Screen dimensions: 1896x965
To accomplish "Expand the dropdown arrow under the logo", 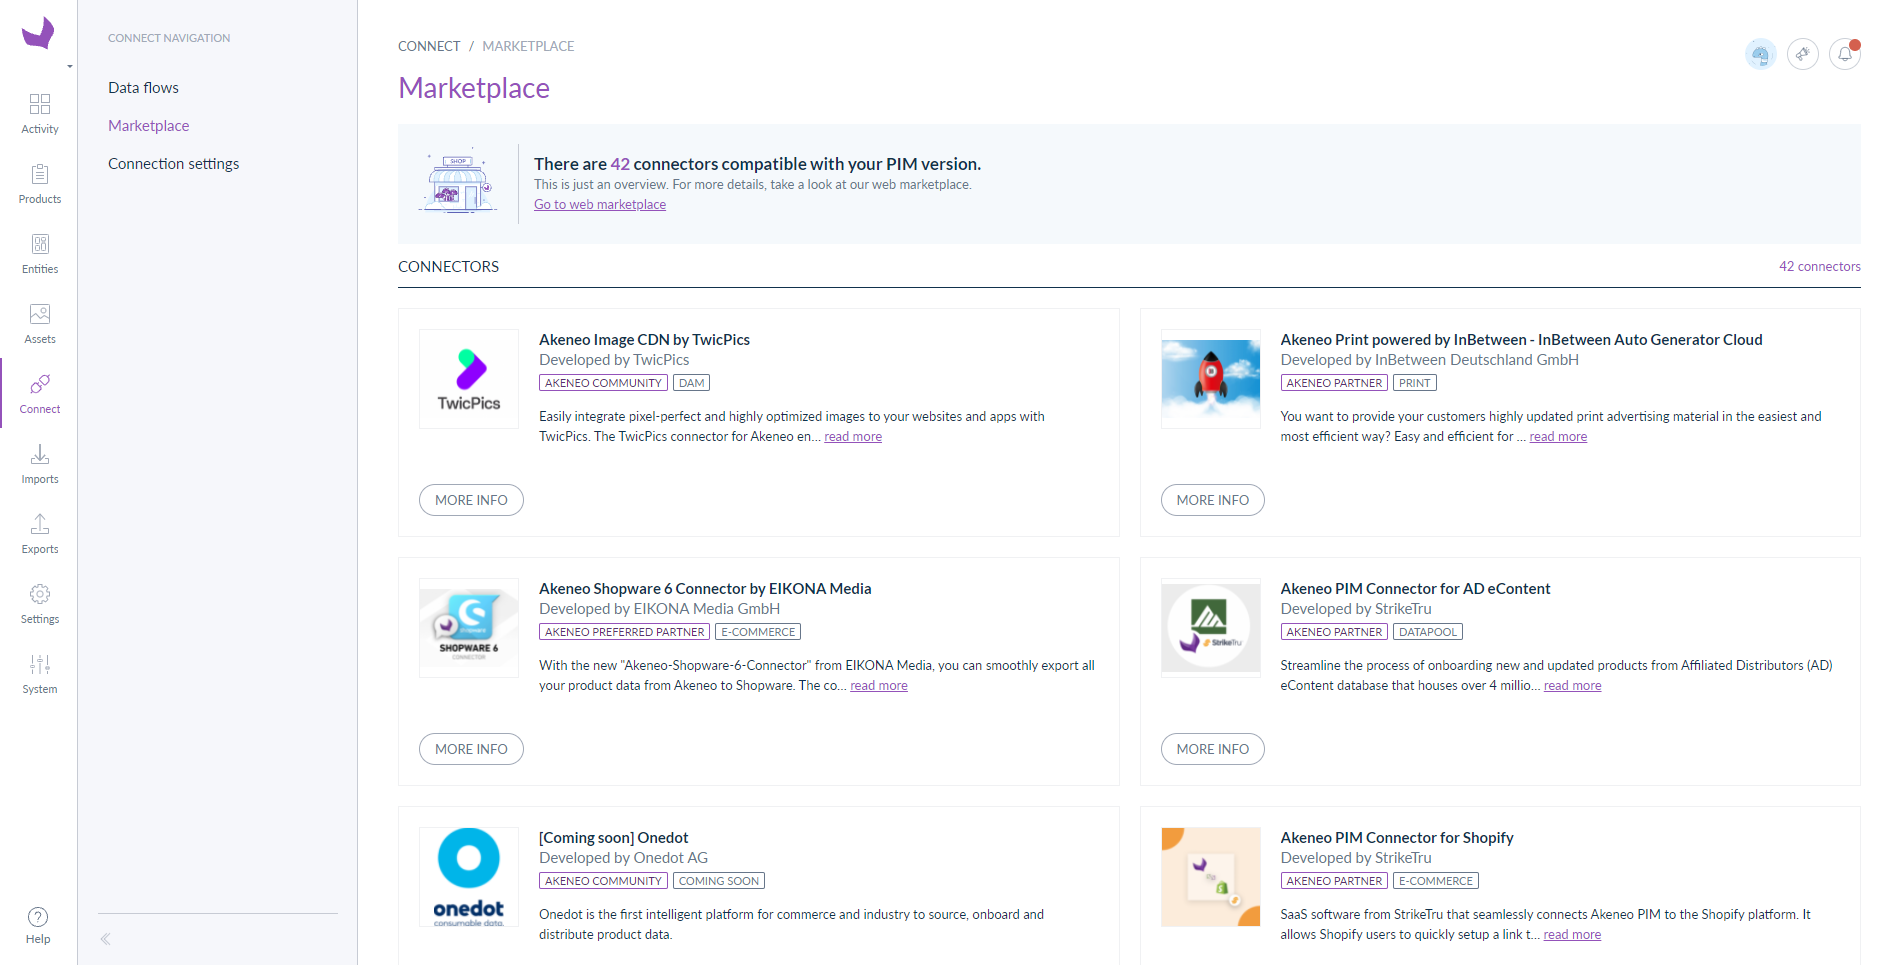I will click(70, 67).
